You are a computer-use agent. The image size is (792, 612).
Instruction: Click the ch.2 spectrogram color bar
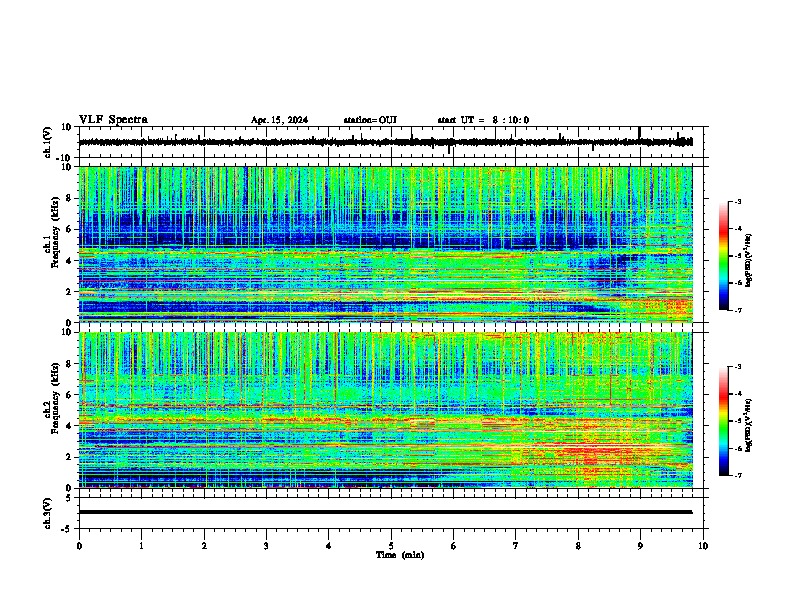point(724,421)
